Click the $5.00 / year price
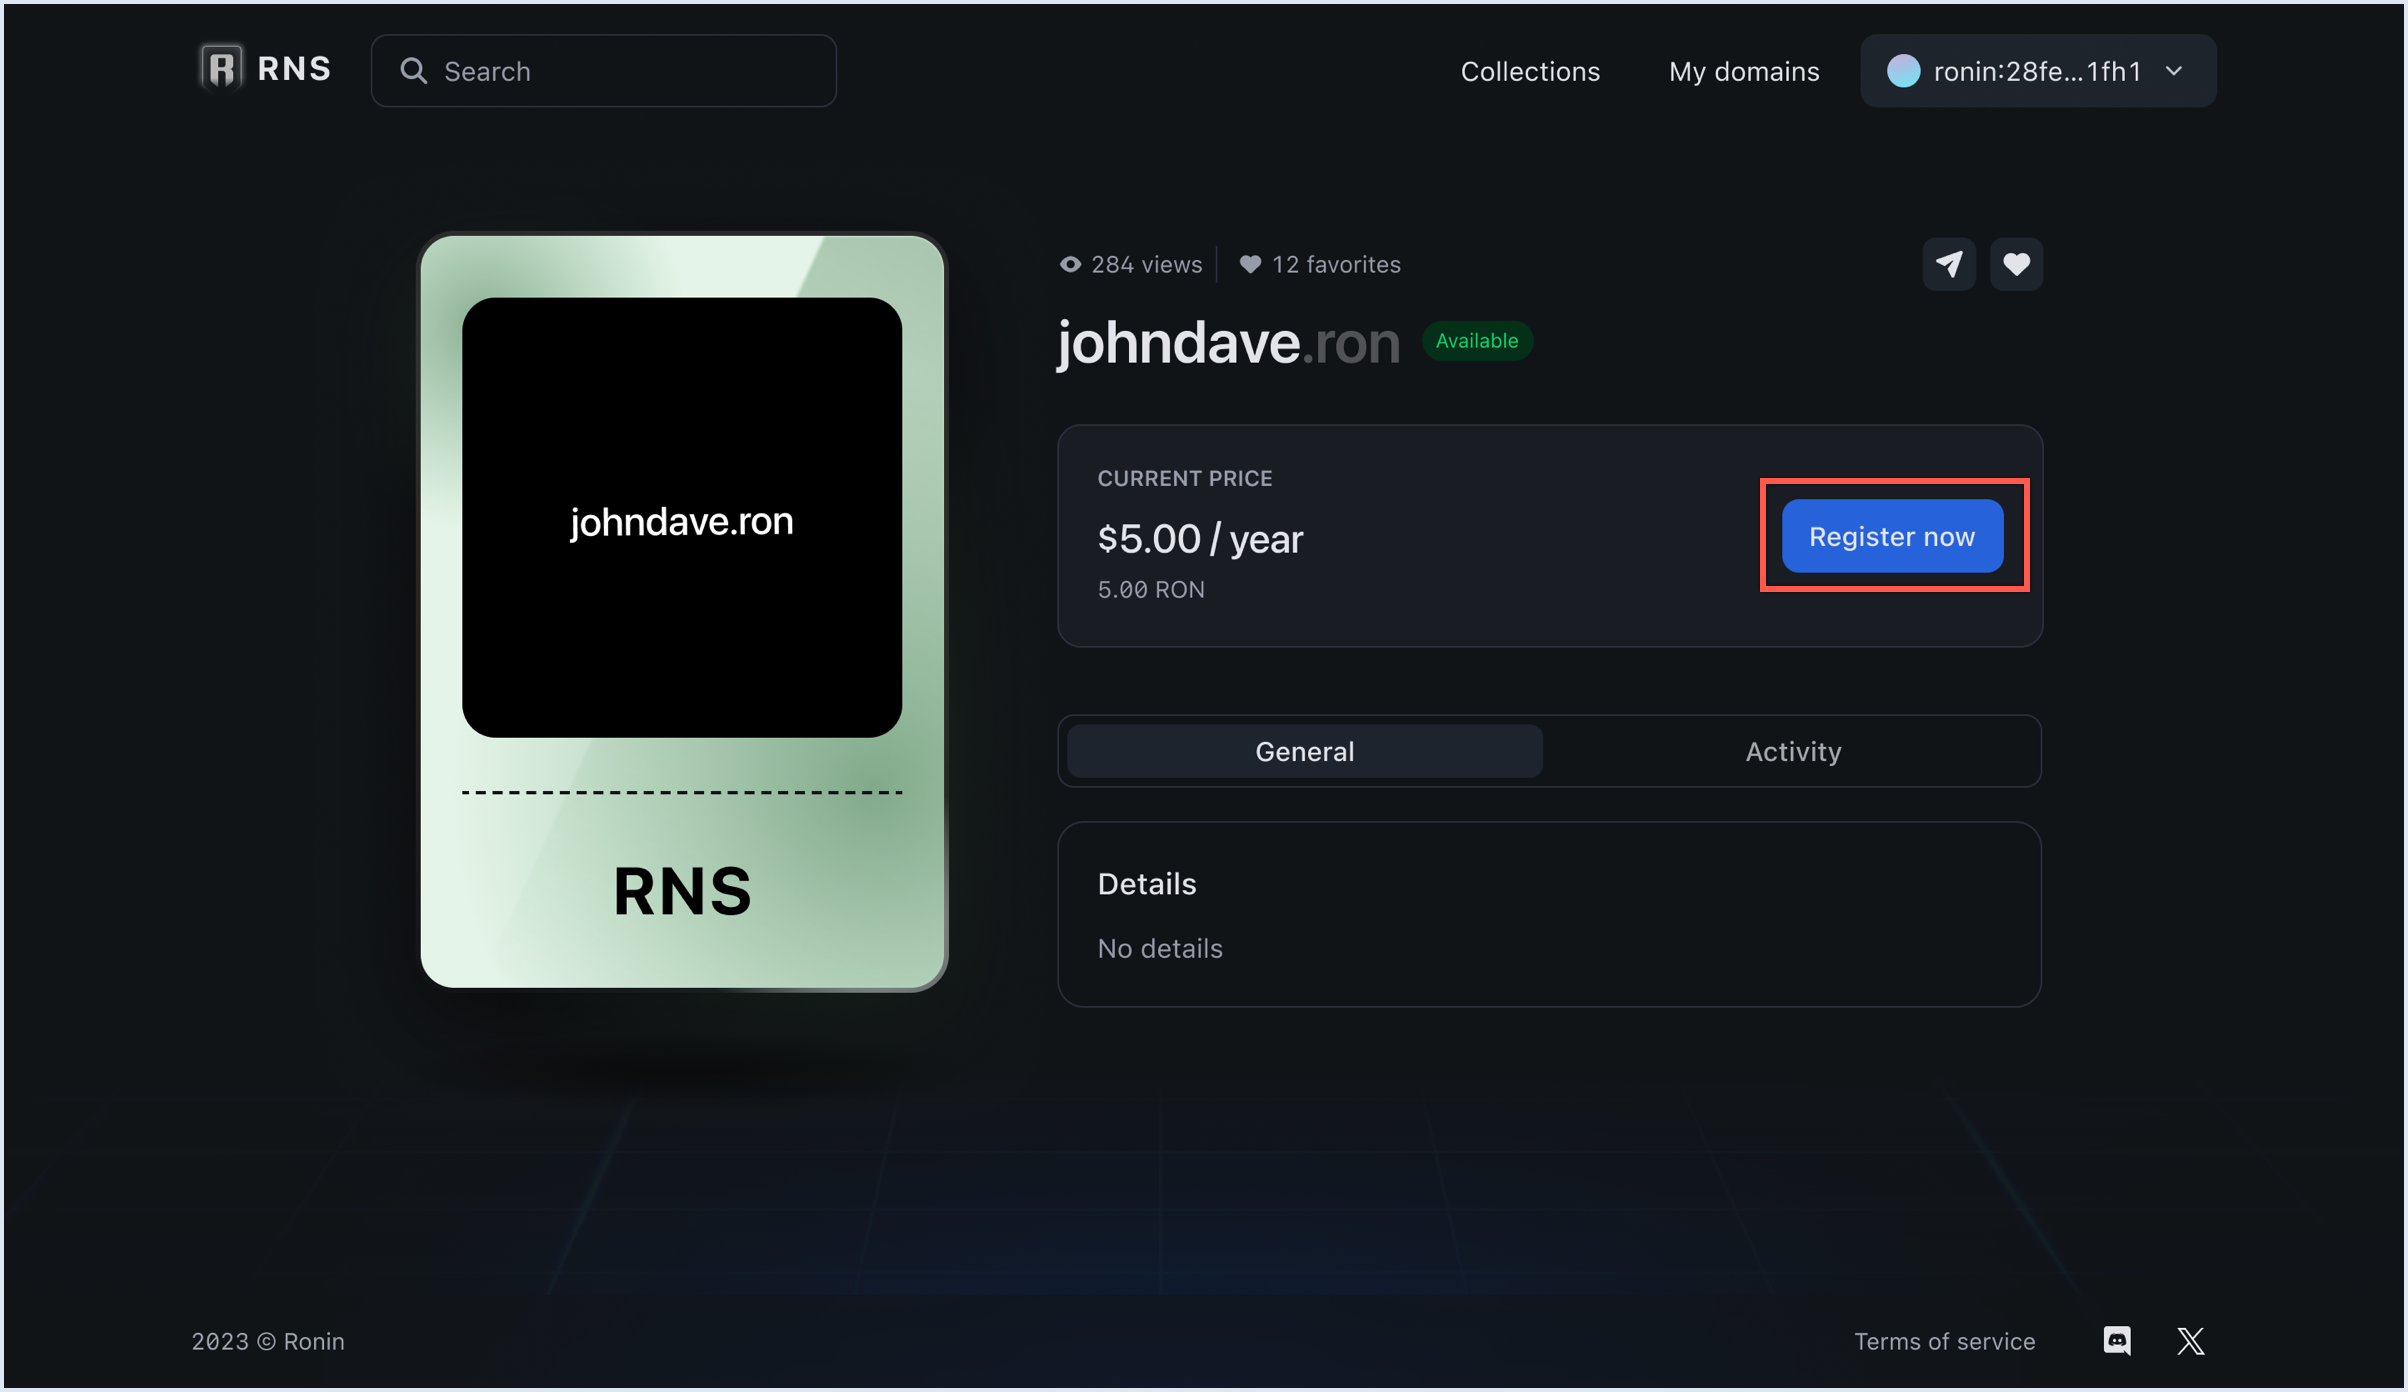The image size is (2408, 1392). [1200, 539]
